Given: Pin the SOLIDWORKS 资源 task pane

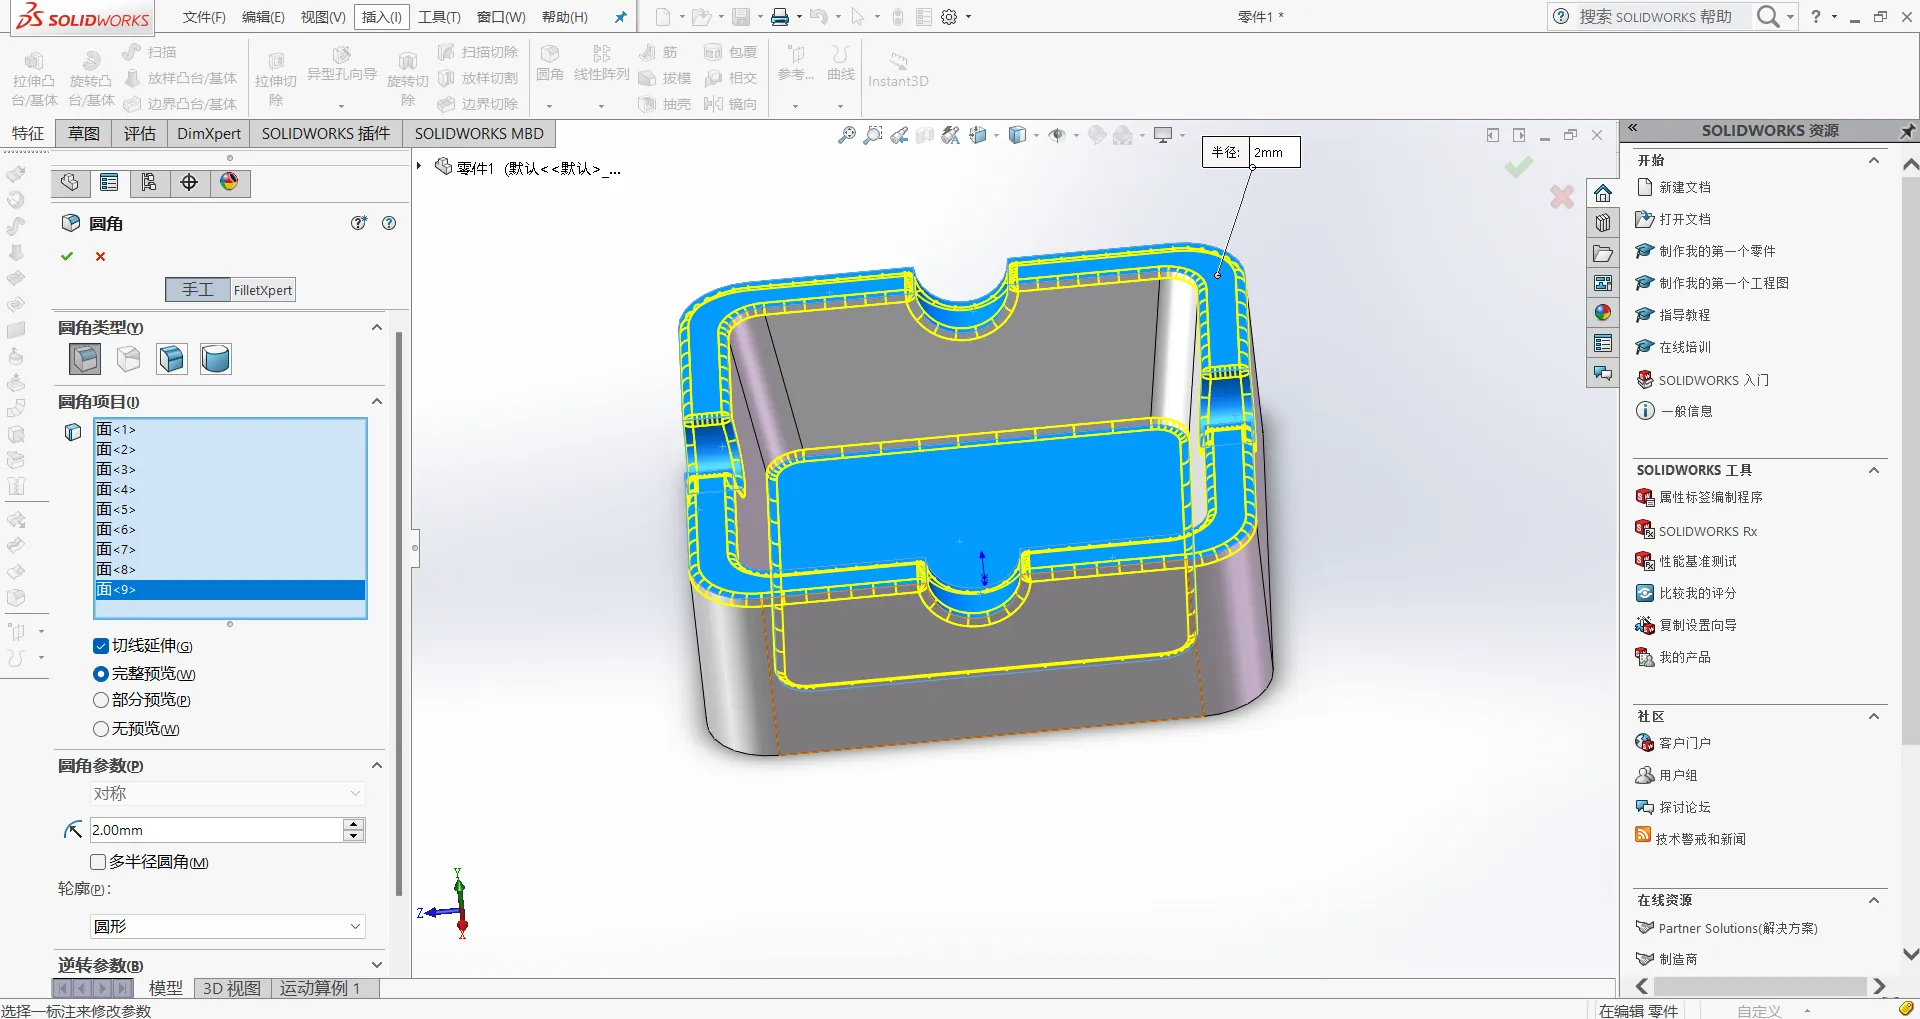Looking at the screenshot, I should pos(1907,131).
